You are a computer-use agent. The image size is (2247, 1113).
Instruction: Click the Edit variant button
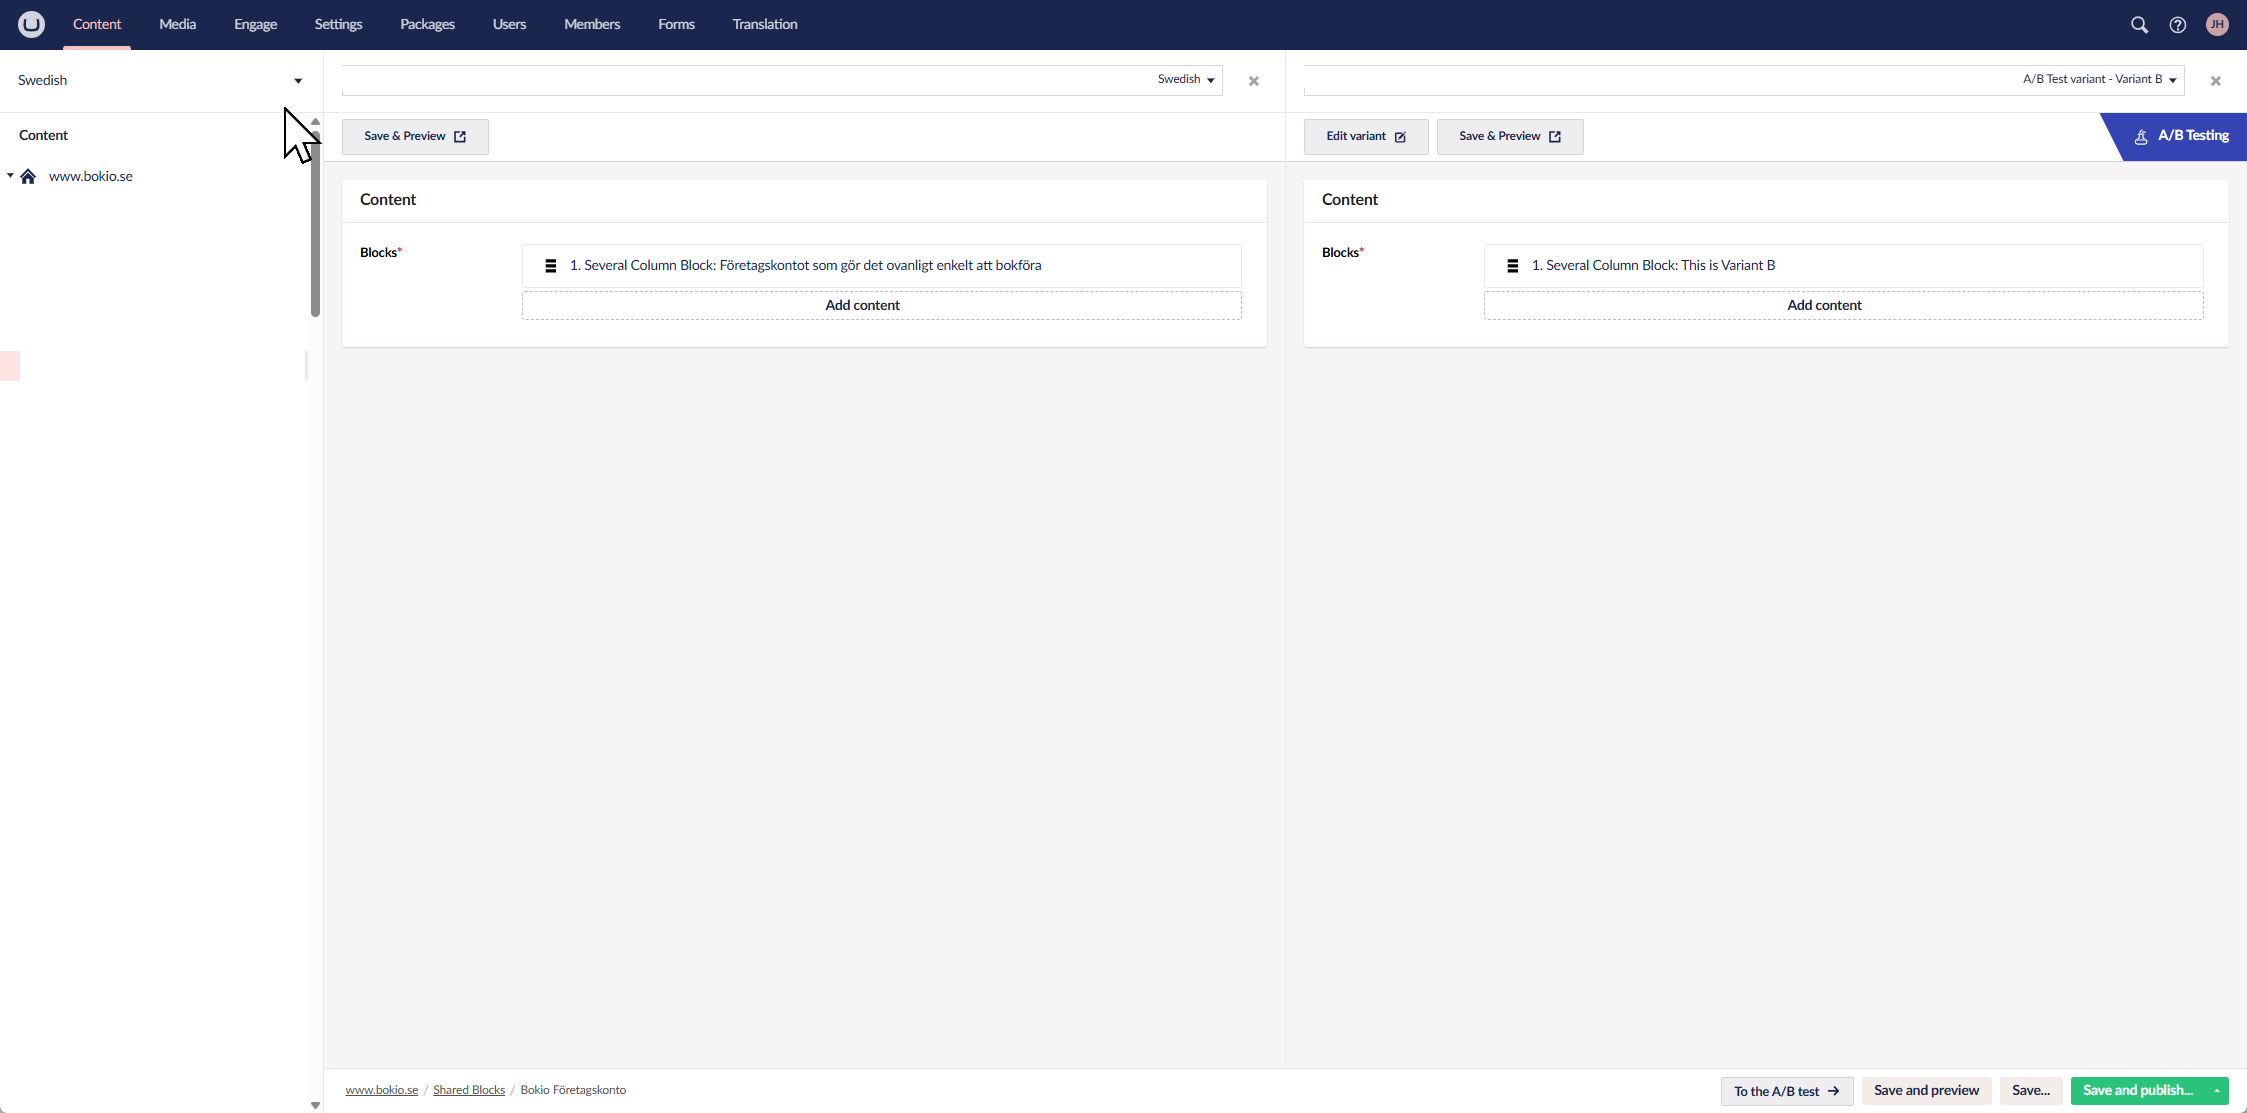[x=1365, y=137]
